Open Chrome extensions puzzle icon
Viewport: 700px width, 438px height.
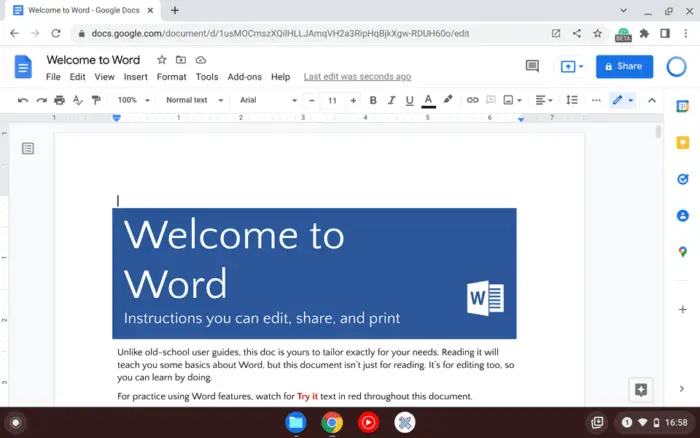(x=644, y=33)
